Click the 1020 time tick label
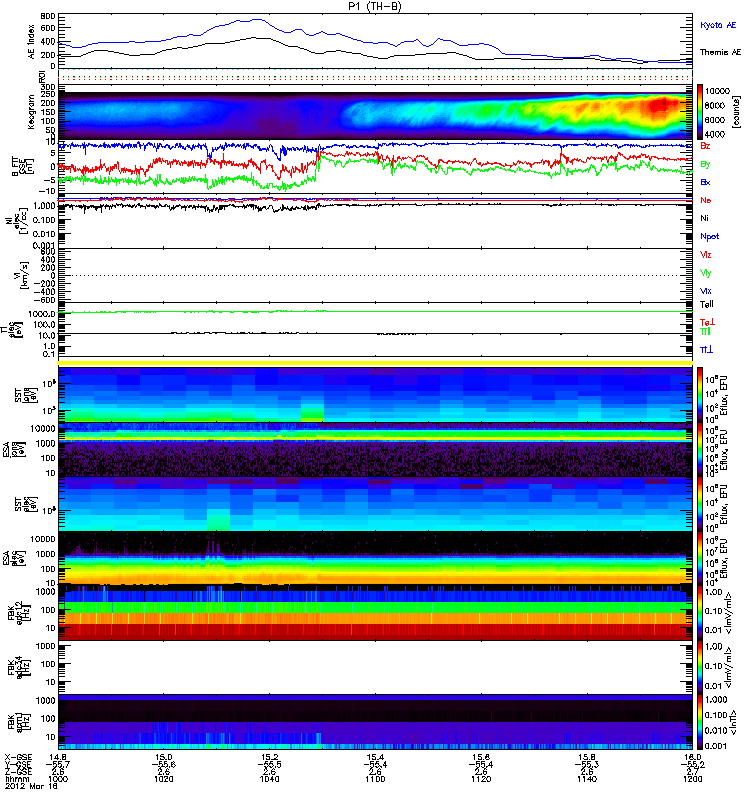Image resolution: width=750 pixels, height=800 pixels. (163, 779)
